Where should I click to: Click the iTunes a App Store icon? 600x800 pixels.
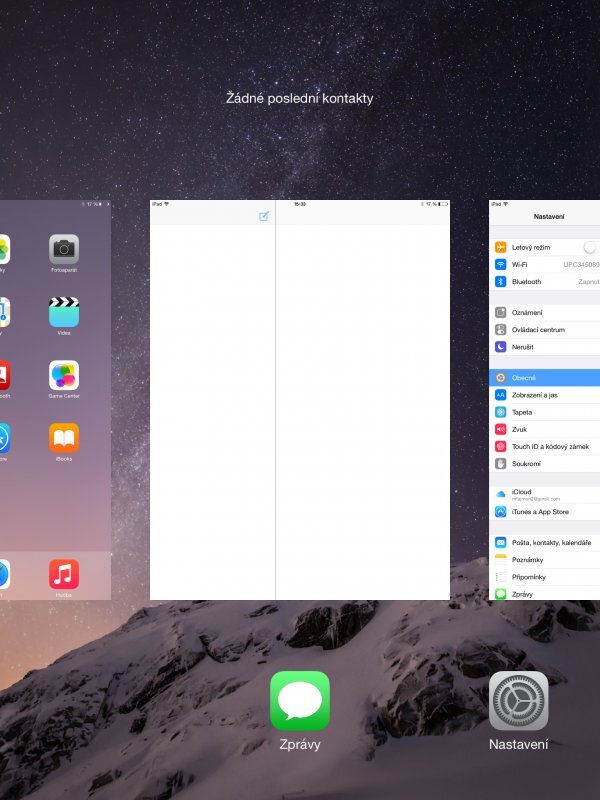click(501, 512)
